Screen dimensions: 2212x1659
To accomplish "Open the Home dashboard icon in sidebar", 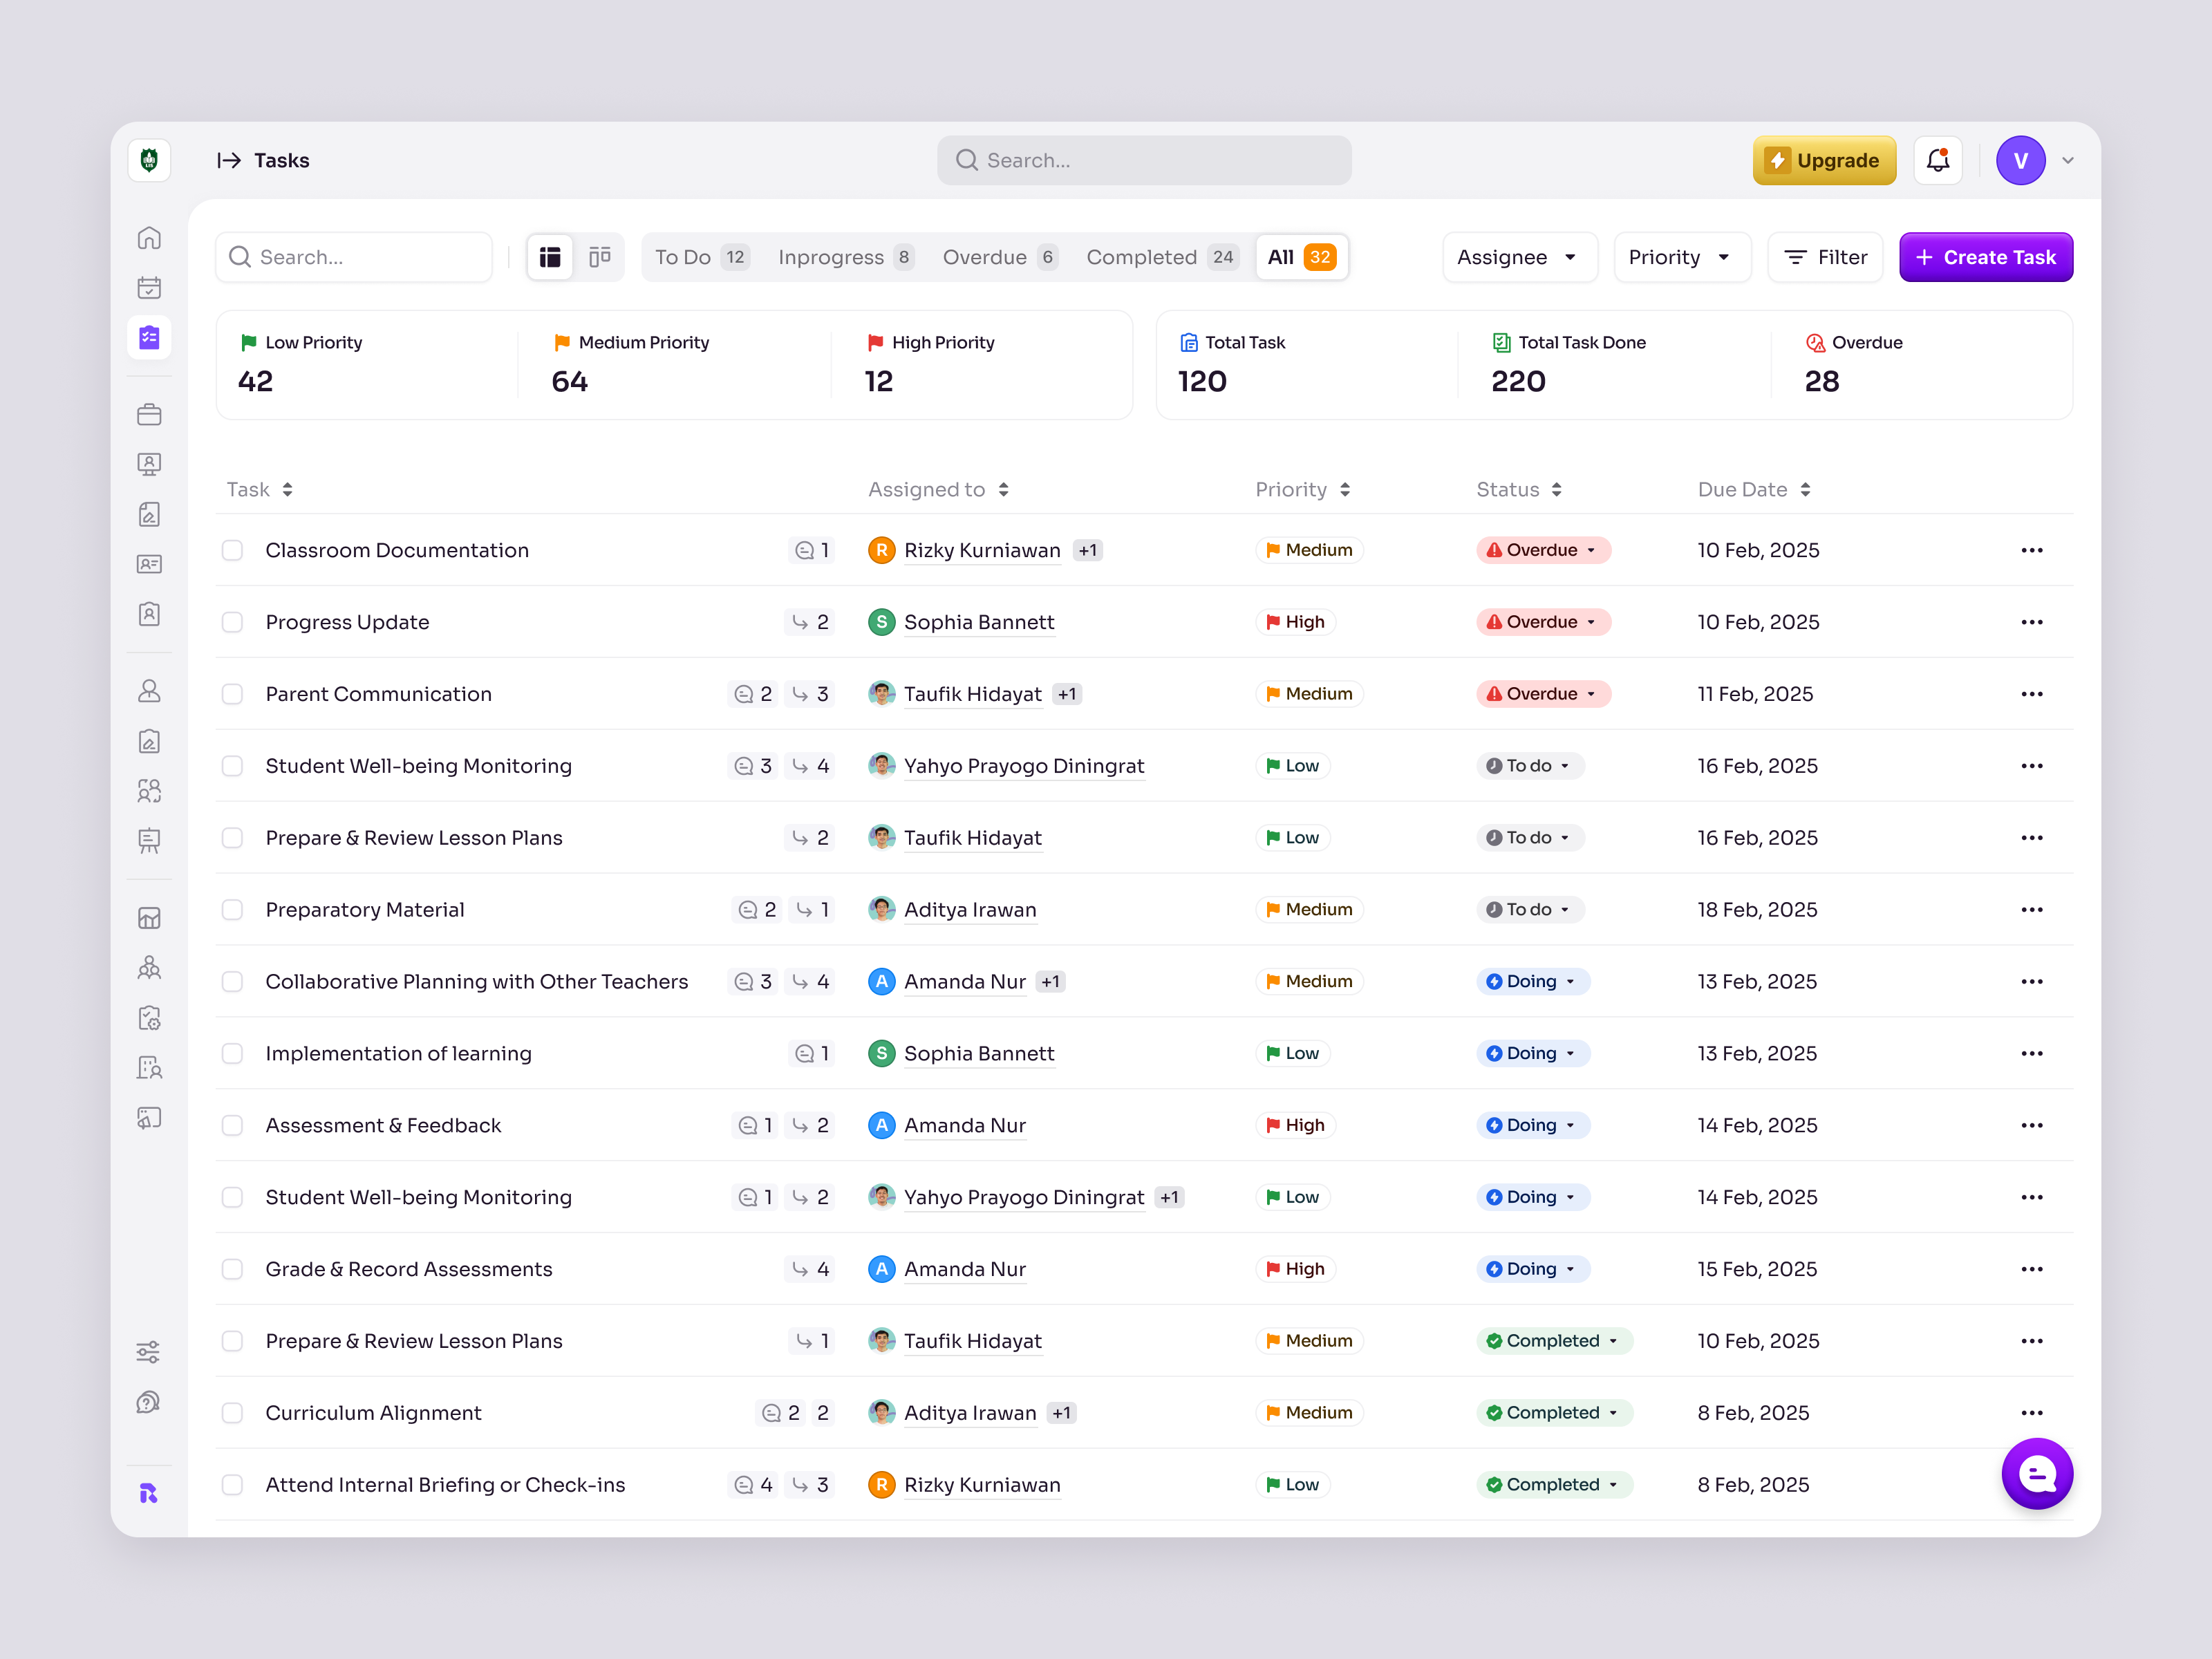I will coord(149,237).
